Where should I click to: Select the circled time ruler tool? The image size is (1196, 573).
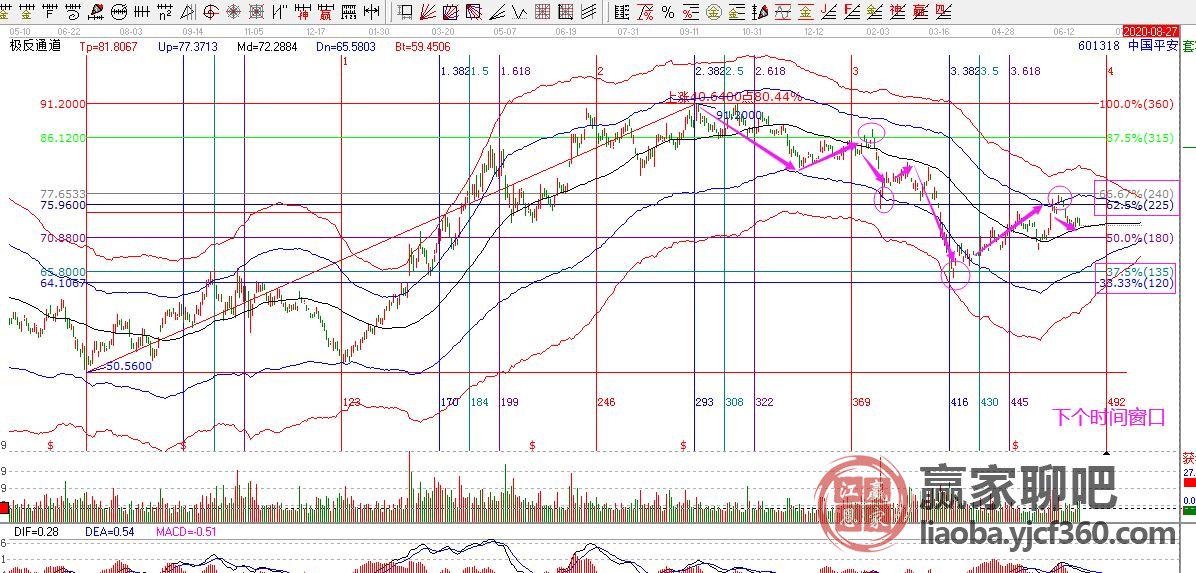119,11
